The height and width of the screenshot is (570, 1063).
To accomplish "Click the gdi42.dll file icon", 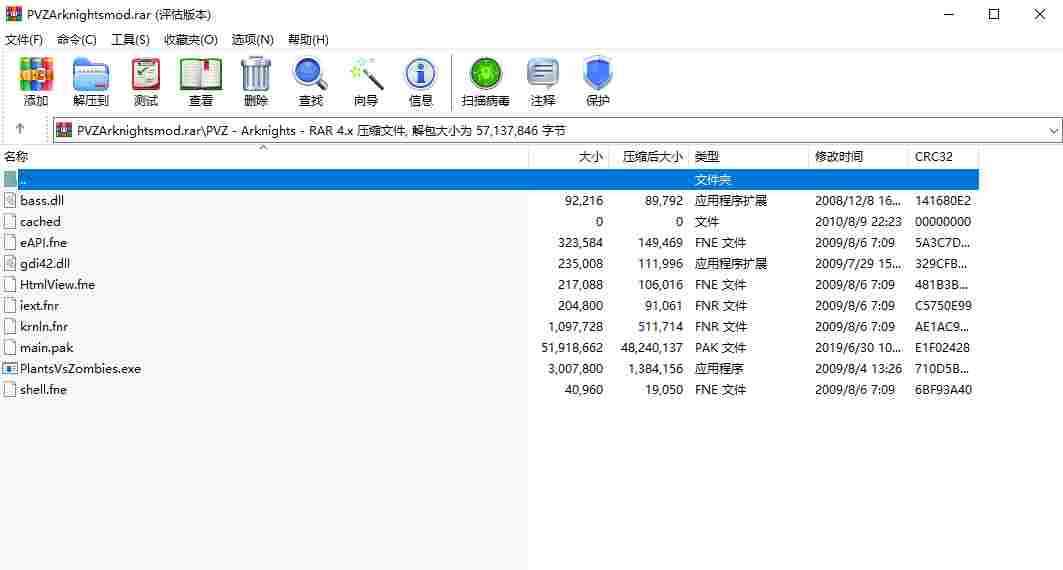I will [9, 263].
